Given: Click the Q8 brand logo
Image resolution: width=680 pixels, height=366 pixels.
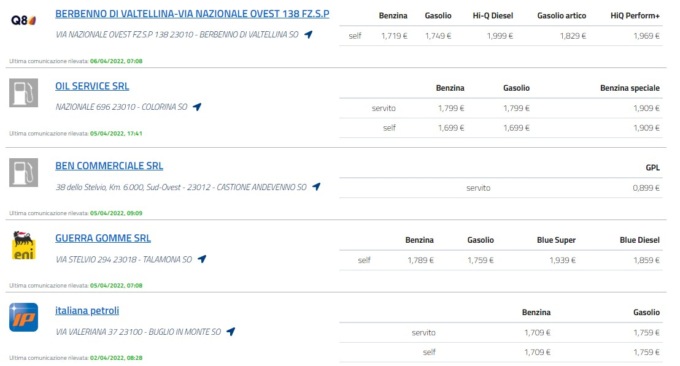Looking at the screenshot, I should (23, 20).
